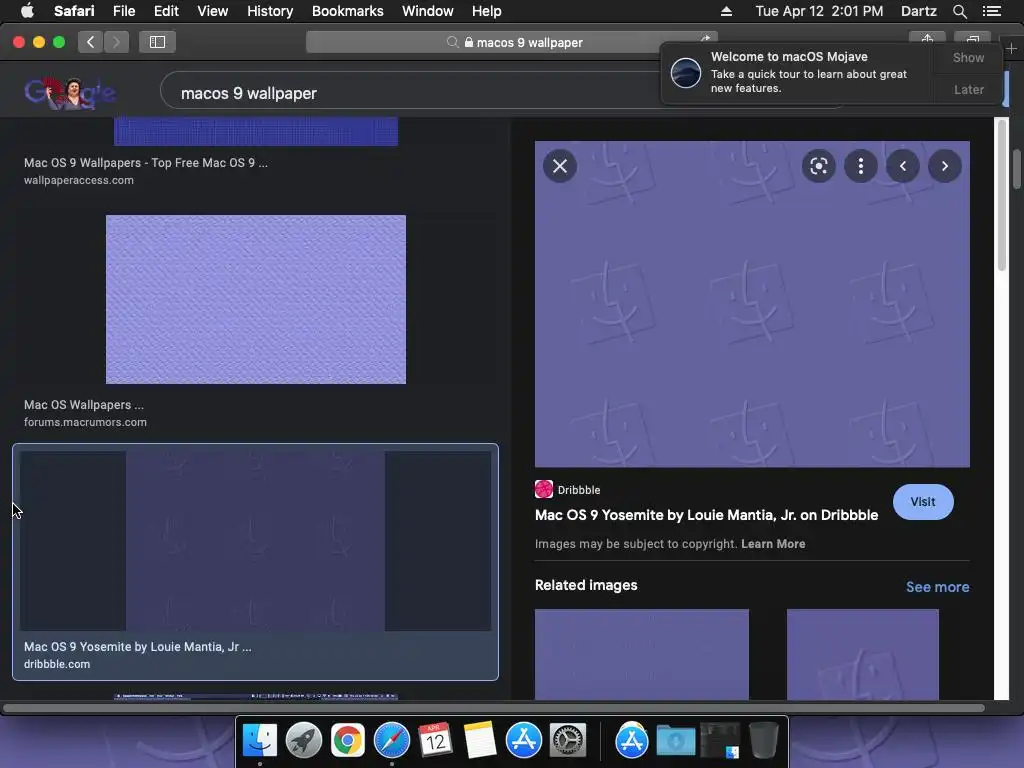Open the large preview image
The height and width of the screenshot is (768, 1024).
(752, 304)
